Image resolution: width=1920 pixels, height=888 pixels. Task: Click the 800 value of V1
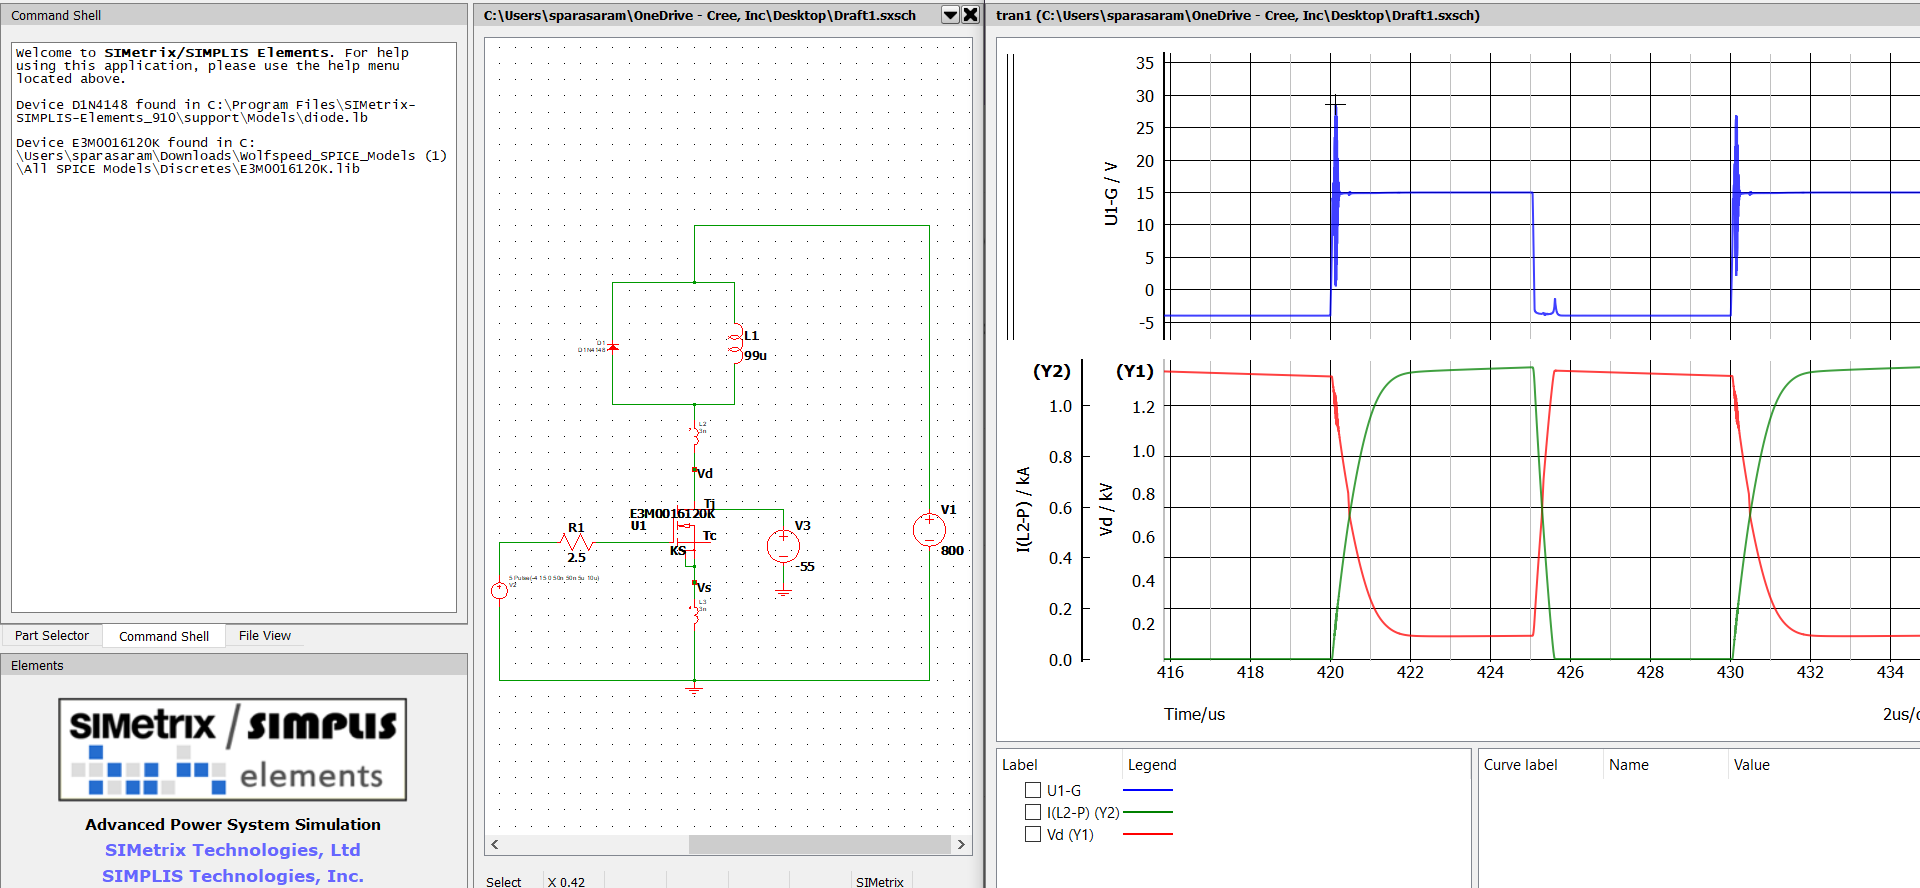tap(952, 551)
